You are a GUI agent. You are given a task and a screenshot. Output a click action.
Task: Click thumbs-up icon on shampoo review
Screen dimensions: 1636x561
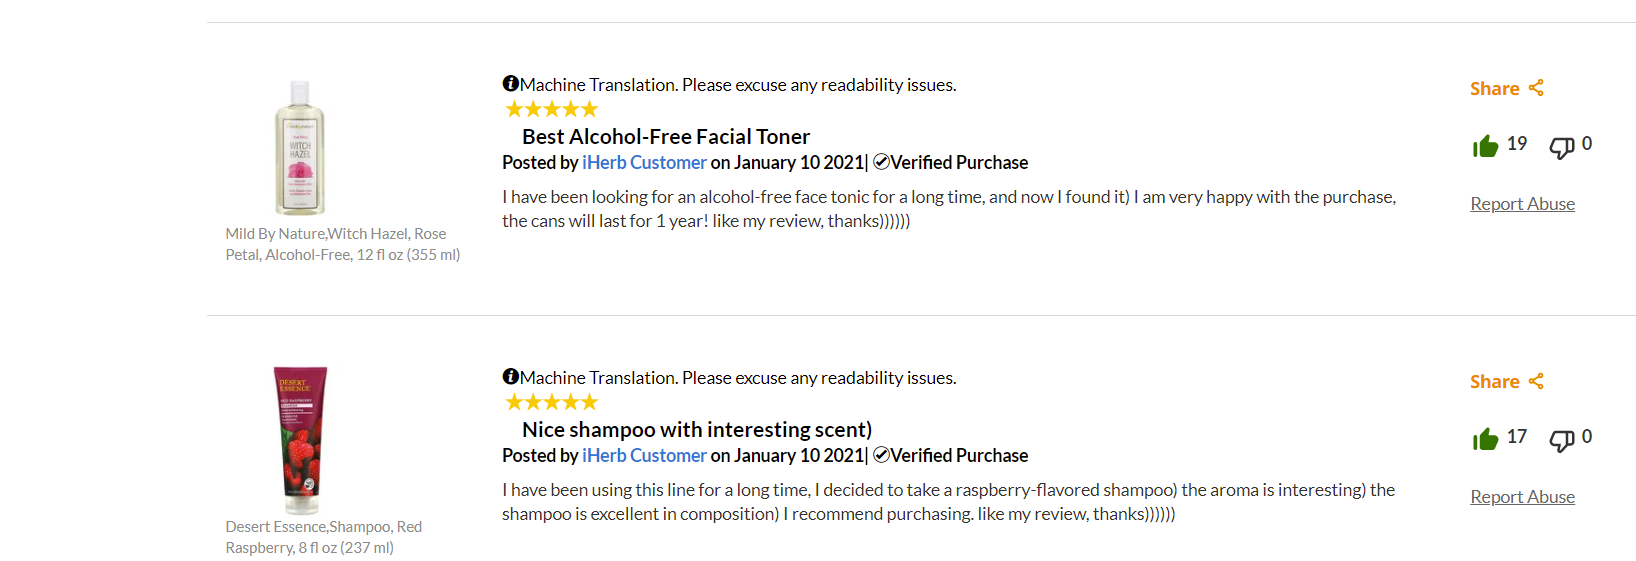[1485, 439]
